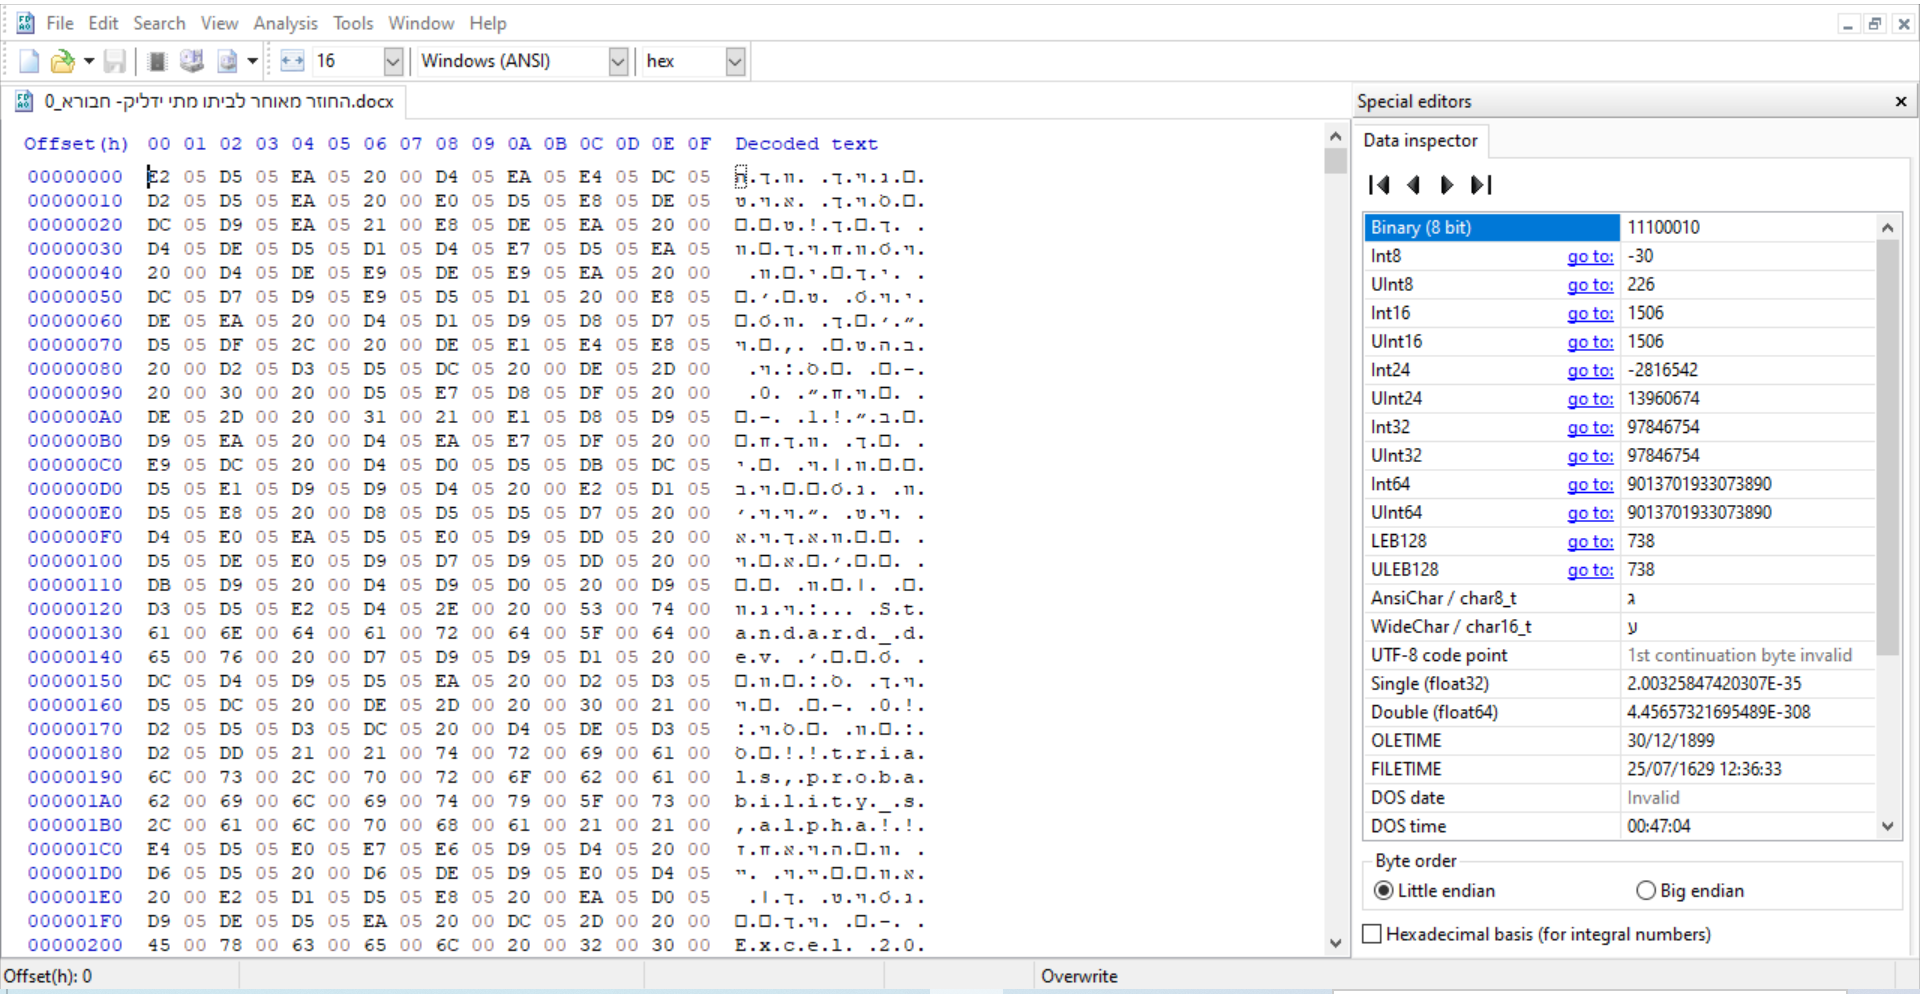The width and height of the screenshot is (1920, 994).
Task: Select the Big endian byte order
Action: coord(1690,891)
